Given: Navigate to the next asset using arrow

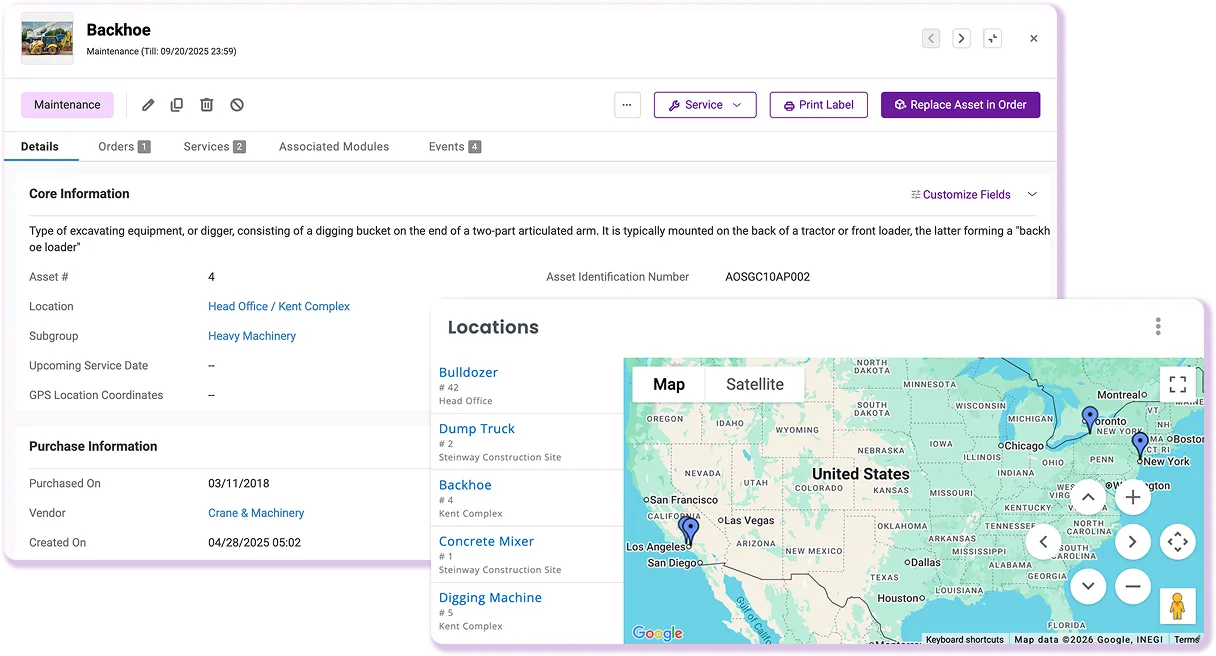Looking at the screenshot, I should 961,37.
